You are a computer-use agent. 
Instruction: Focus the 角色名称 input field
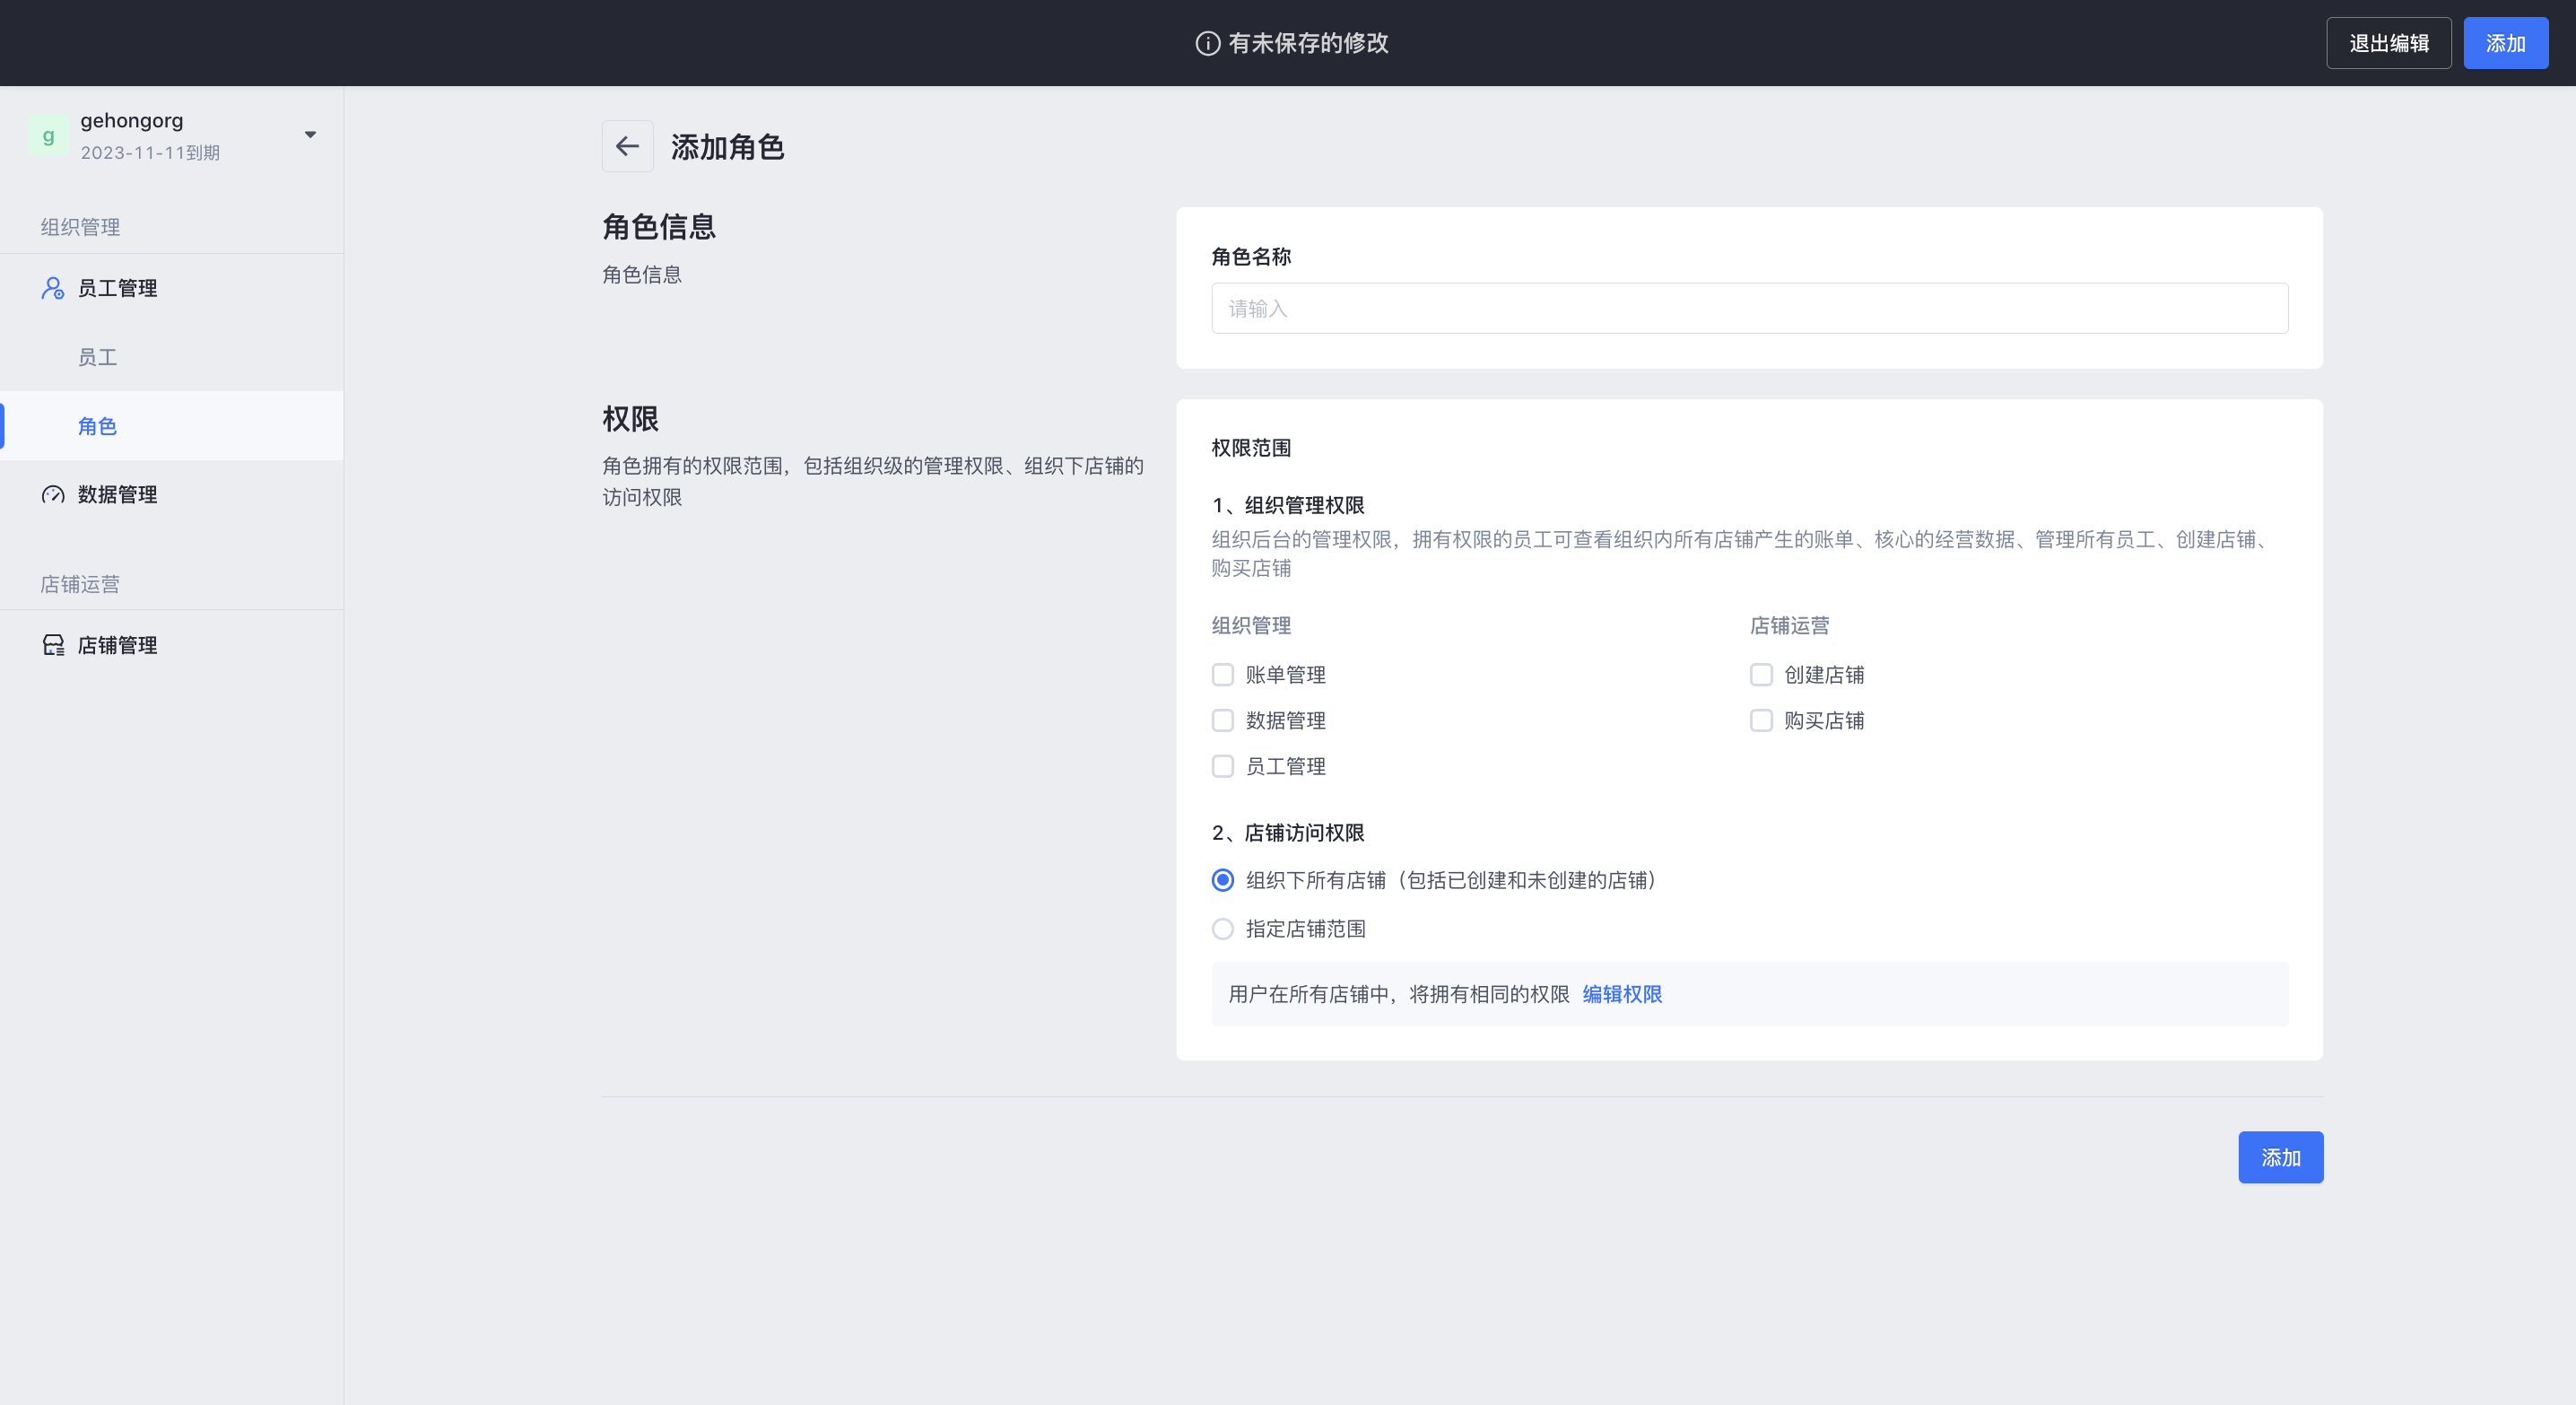tap(1749, 308)
